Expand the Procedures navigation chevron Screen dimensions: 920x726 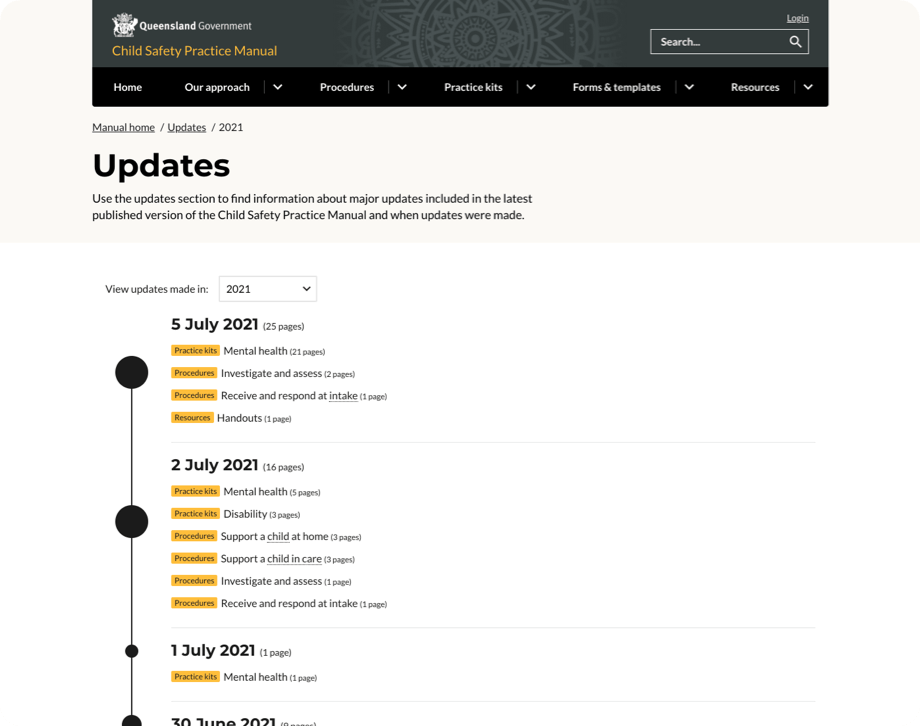[x=401, y=87]
